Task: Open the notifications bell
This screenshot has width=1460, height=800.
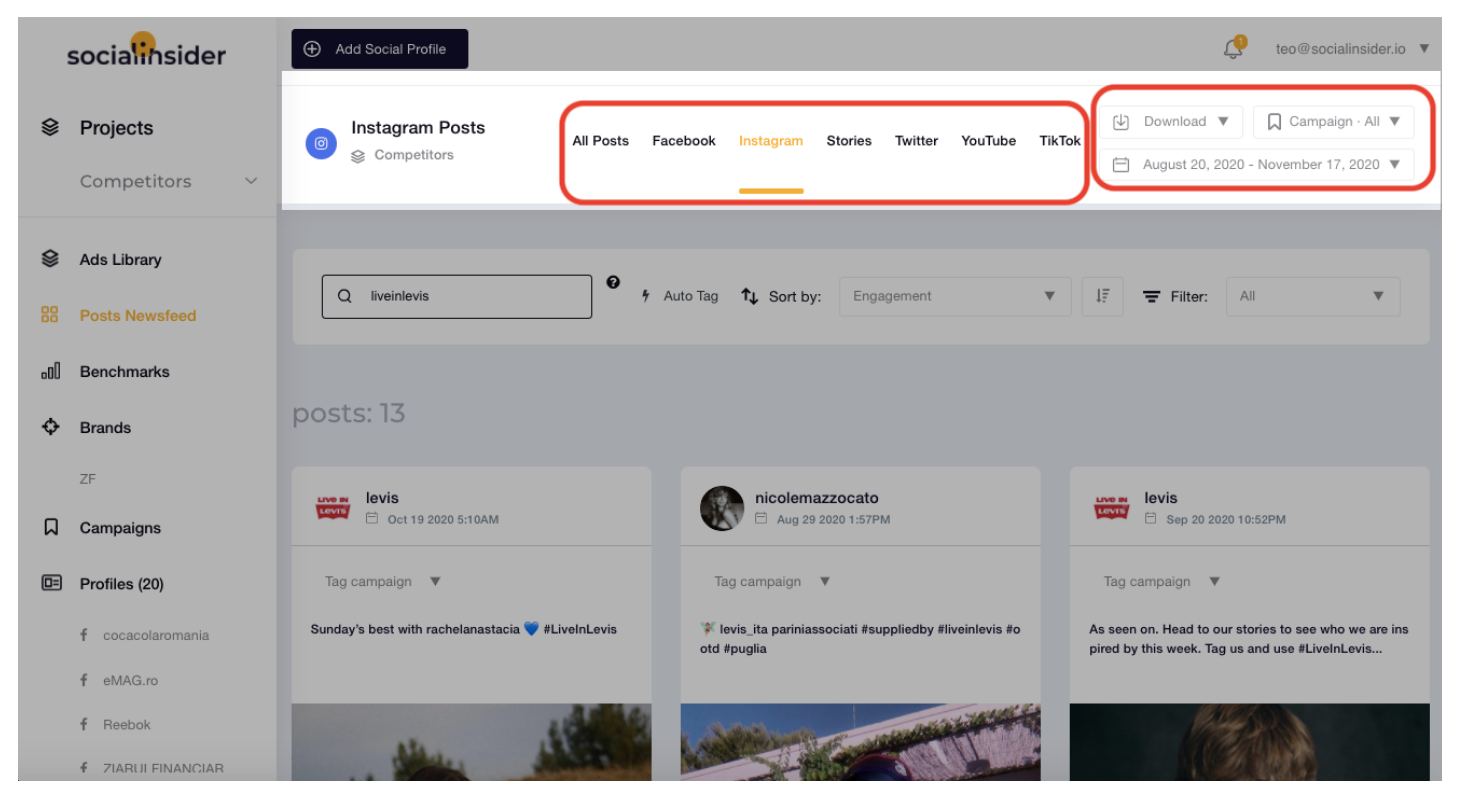Action: [x=1234, y=48]
